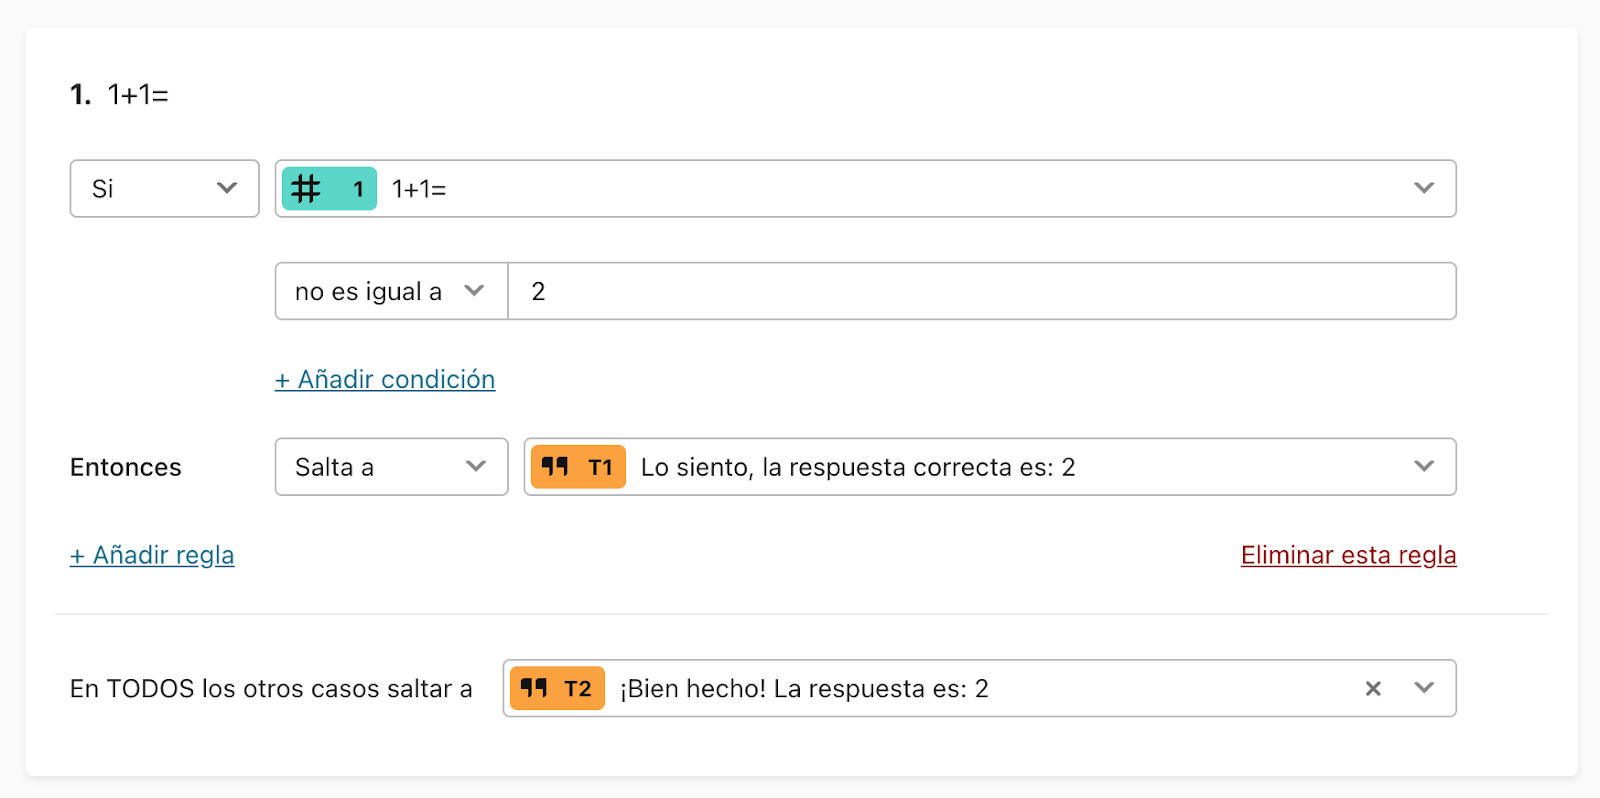Click the orange quotation icon in the T1 badge
Image resolution: width=1600 pixels, height=798 pixels.
point(556,466)
